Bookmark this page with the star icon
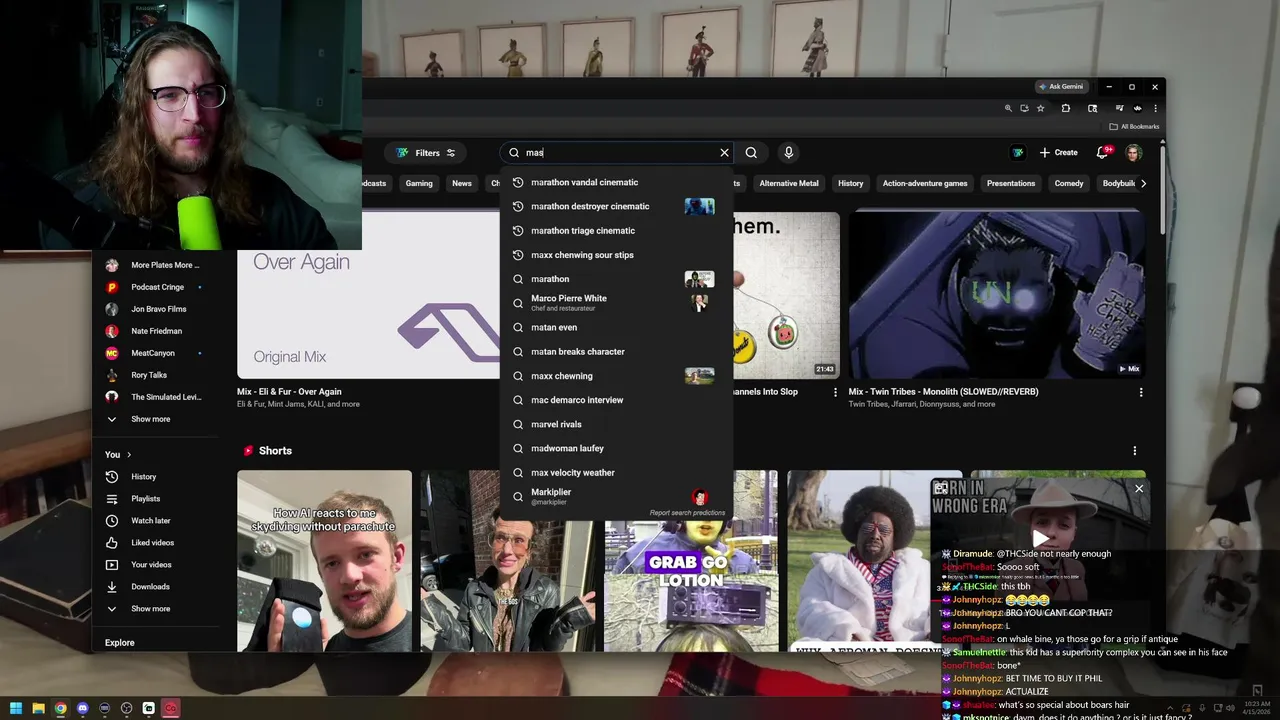 click(x=1040, y=108)
